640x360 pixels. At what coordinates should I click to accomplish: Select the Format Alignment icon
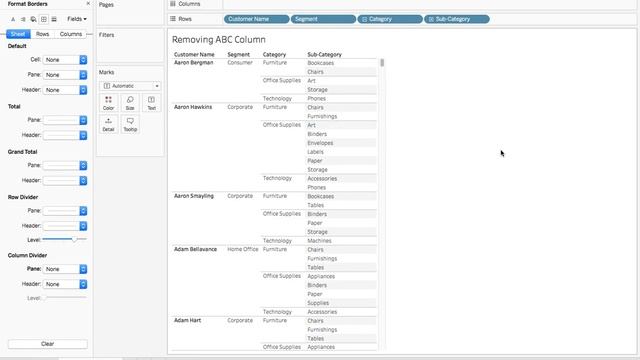point(23,19)
